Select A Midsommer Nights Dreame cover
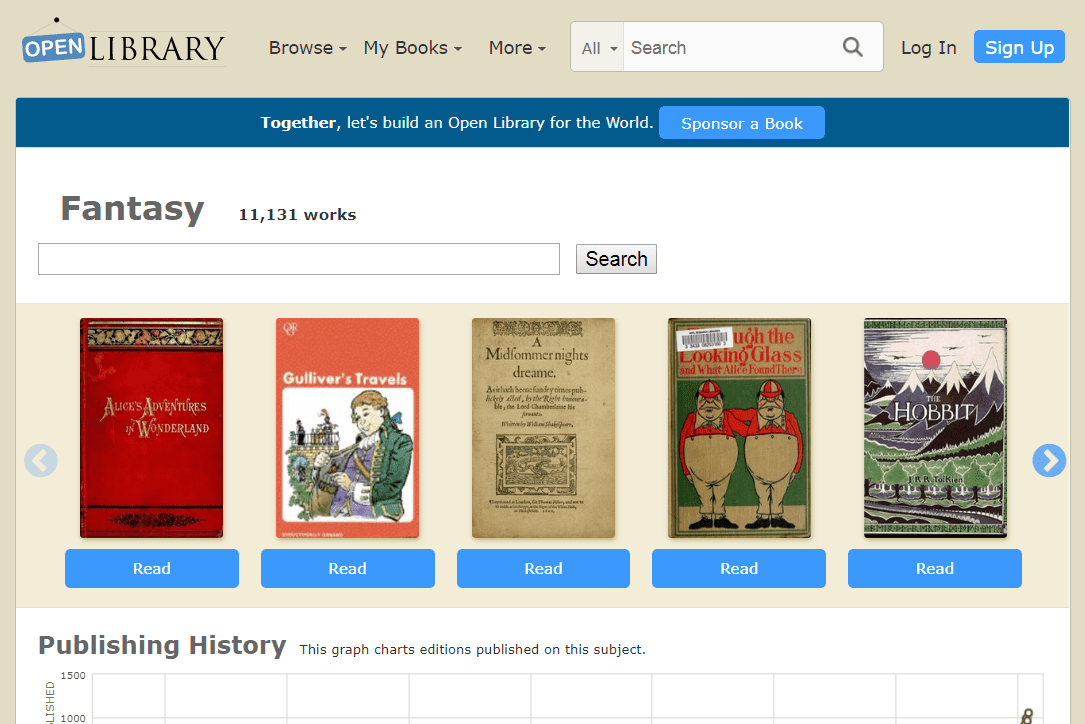 point(543,428)
